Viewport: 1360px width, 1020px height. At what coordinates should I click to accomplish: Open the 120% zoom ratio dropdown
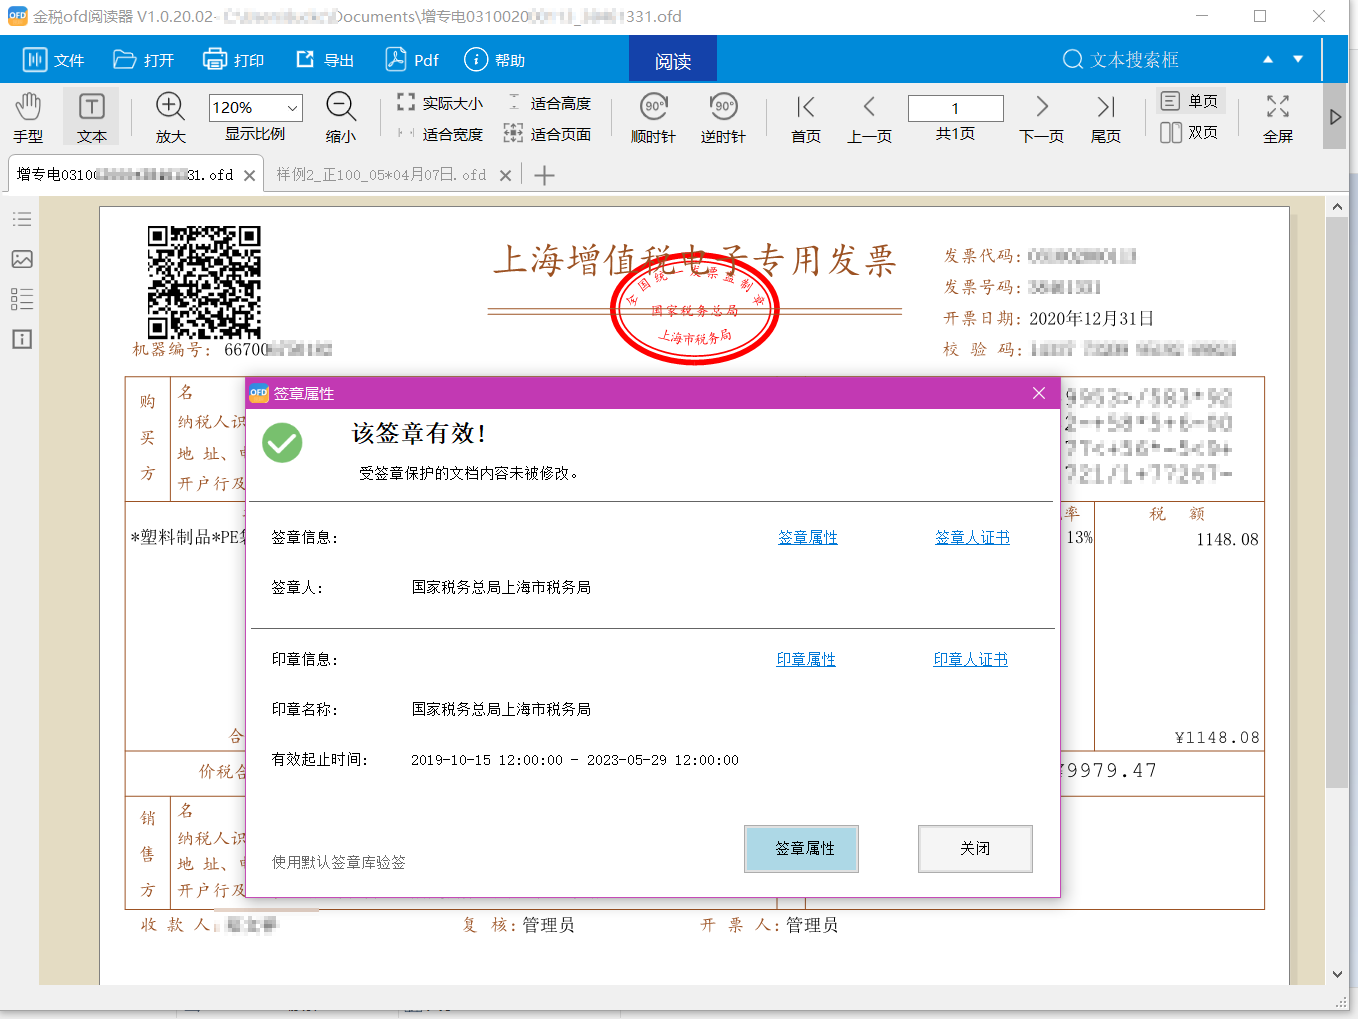point(293,106)
